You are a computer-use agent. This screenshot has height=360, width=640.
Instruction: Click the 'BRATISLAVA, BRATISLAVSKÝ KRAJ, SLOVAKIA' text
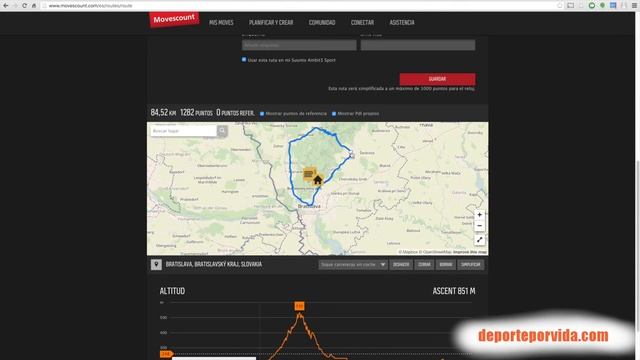[x=214, y=264]
